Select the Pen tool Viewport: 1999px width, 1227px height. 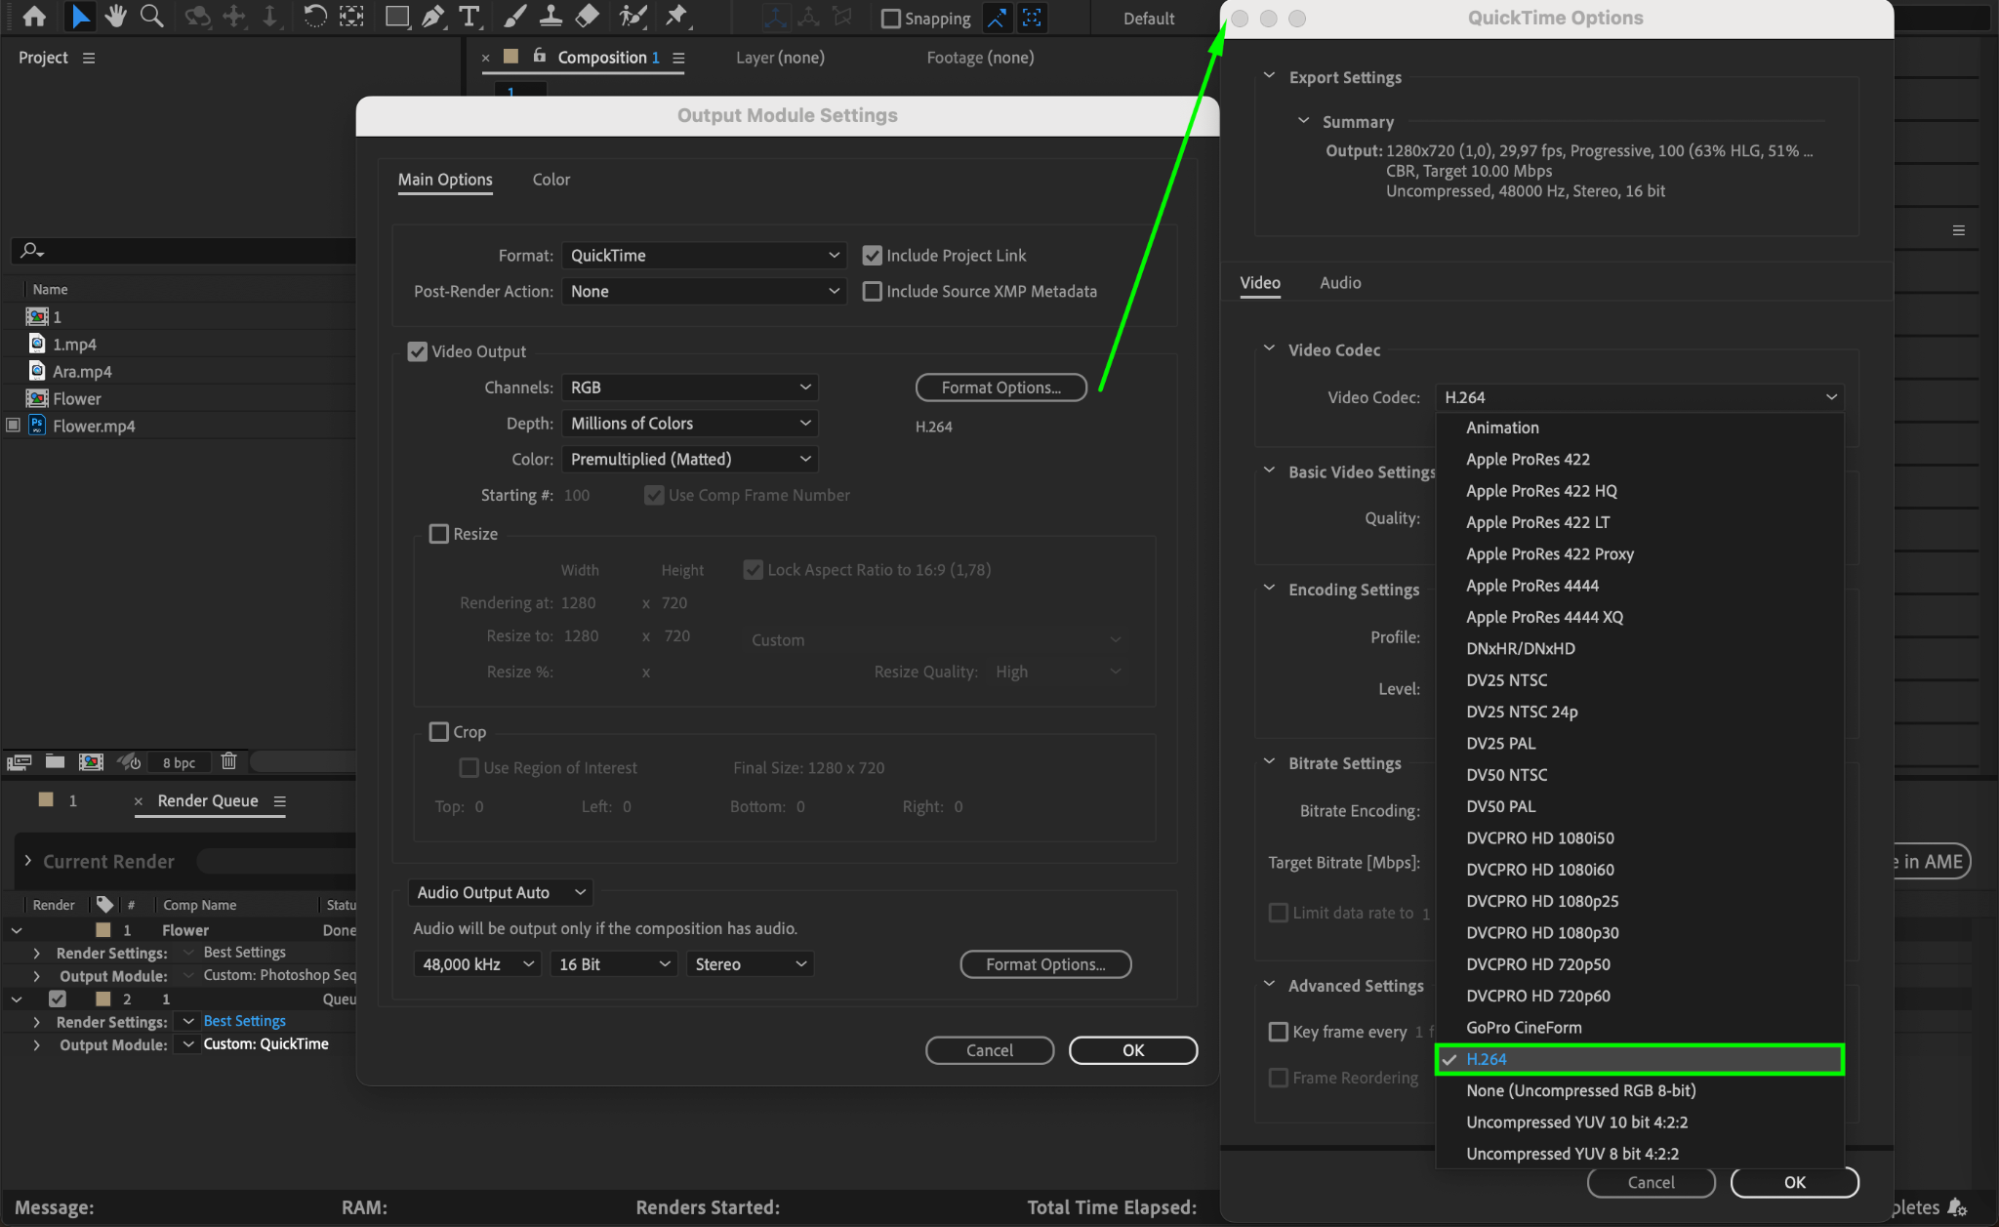[x=433, y=16]
